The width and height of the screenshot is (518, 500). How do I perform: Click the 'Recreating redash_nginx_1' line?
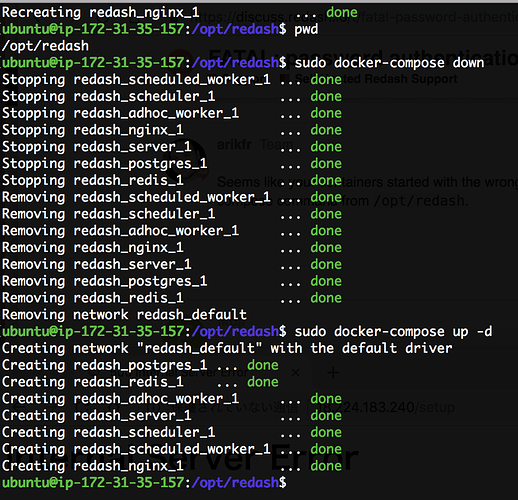[x=180, y=12]
